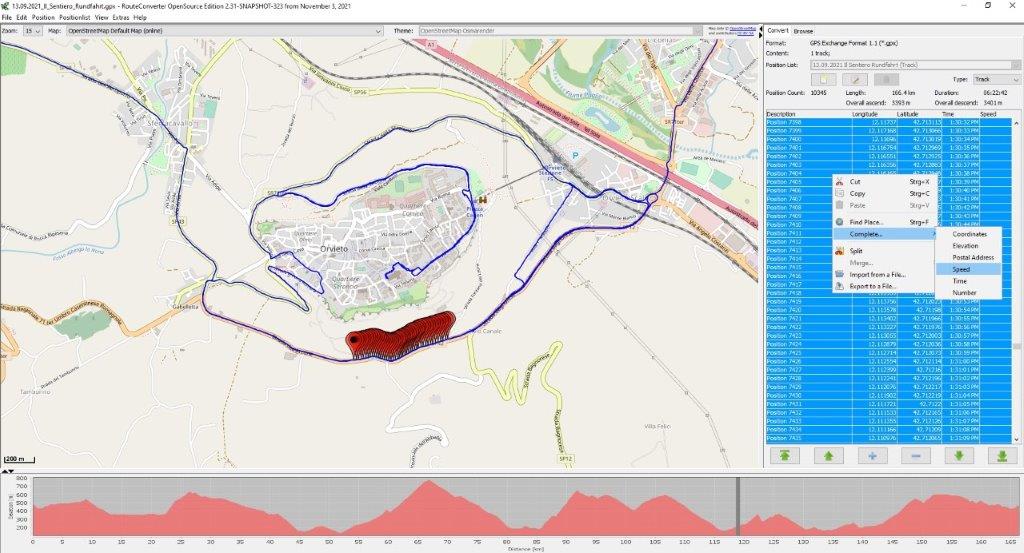Image resolution: width=1024 pixels, height=553 pixels.
Task: Click the blue plus add position button
Action: click(x=872, y=455)
